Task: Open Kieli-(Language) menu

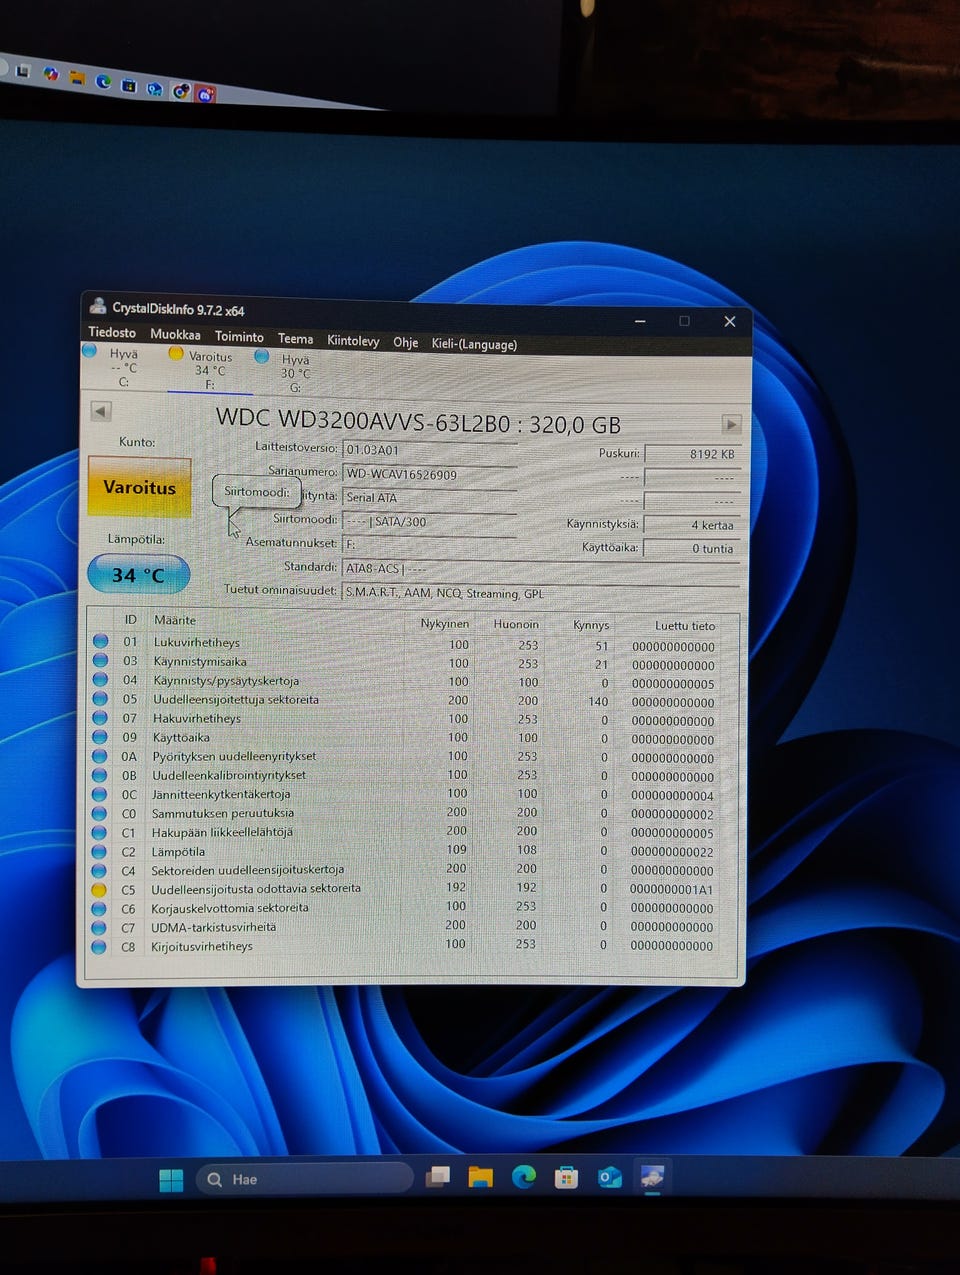Action: pyautogui.click(x=474, y=344)
